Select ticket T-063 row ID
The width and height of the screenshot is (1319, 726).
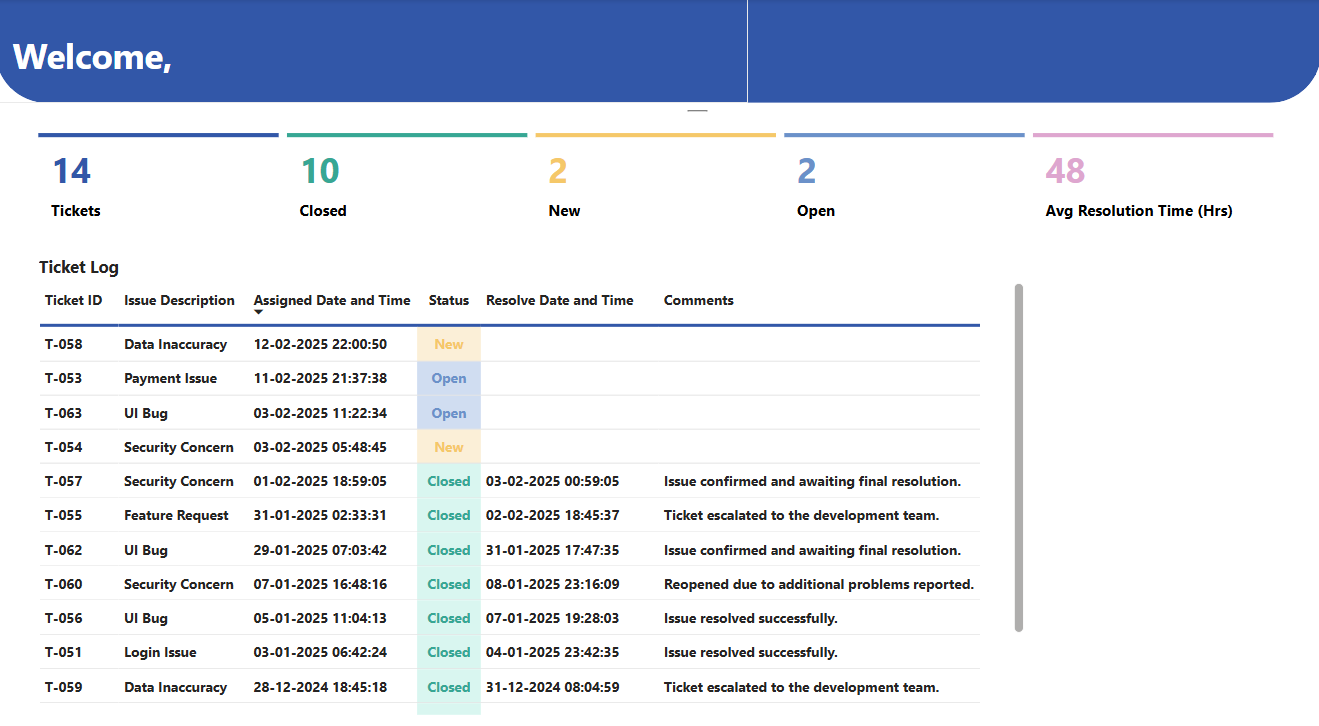63,413
